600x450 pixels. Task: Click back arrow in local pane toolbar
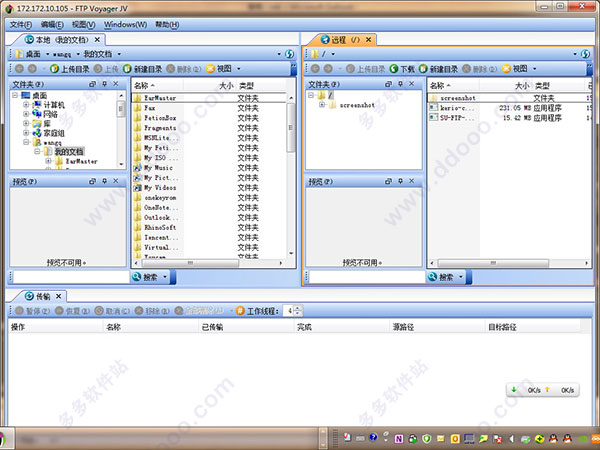(20, 69)
